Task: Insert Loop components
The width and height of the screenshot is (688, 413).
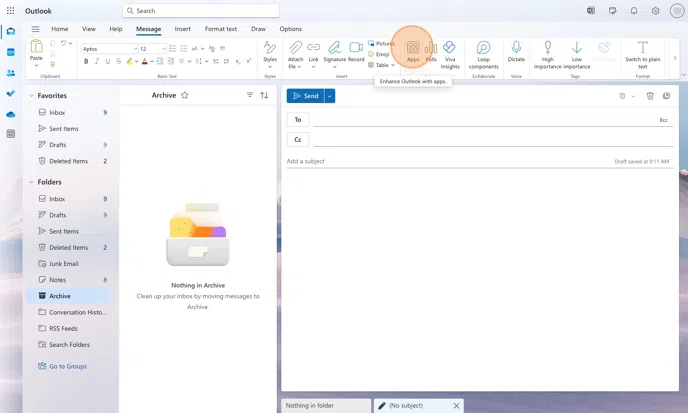Action: [484, 54]
